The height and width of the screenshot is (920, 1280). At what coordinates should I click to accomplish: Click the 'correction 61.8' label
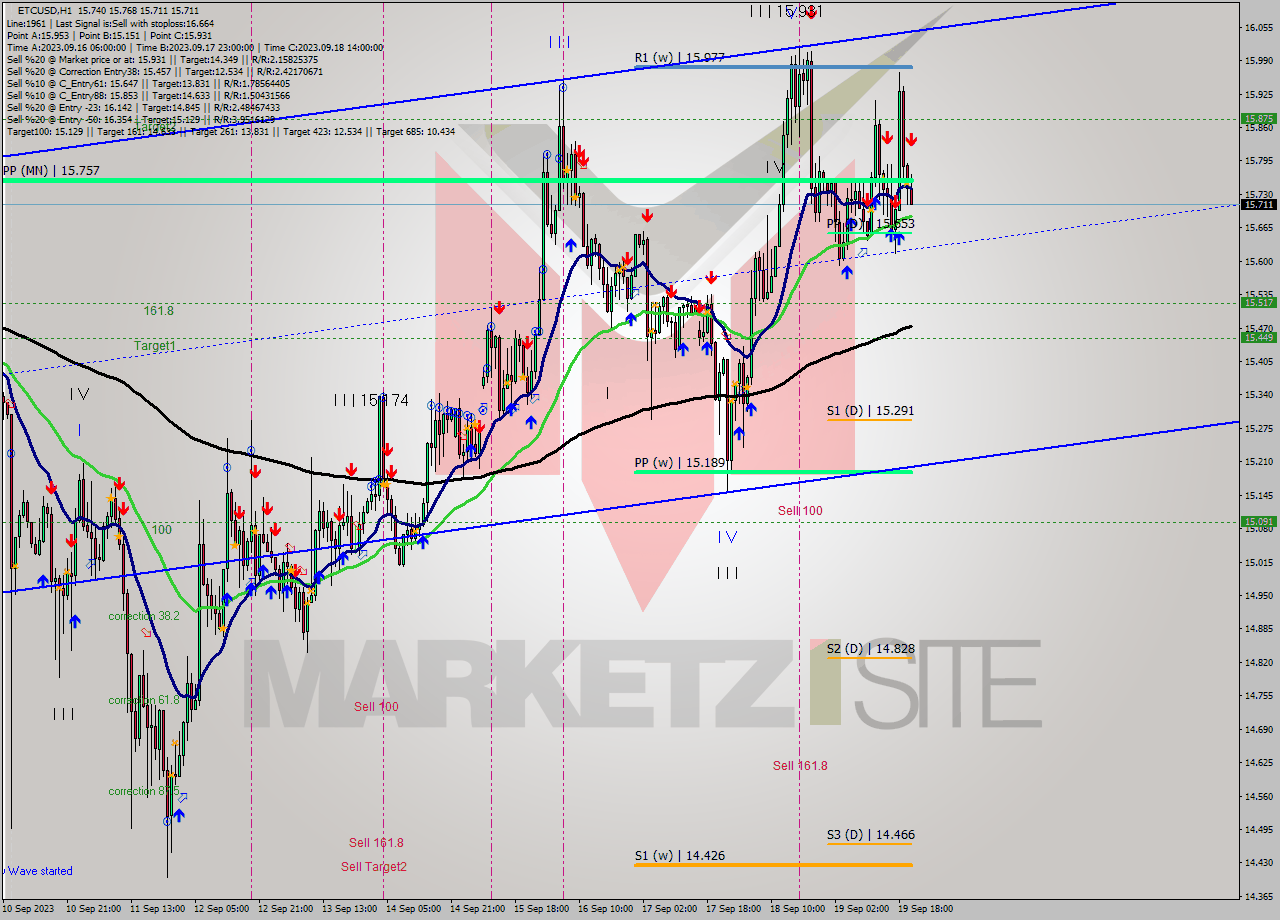144,700
